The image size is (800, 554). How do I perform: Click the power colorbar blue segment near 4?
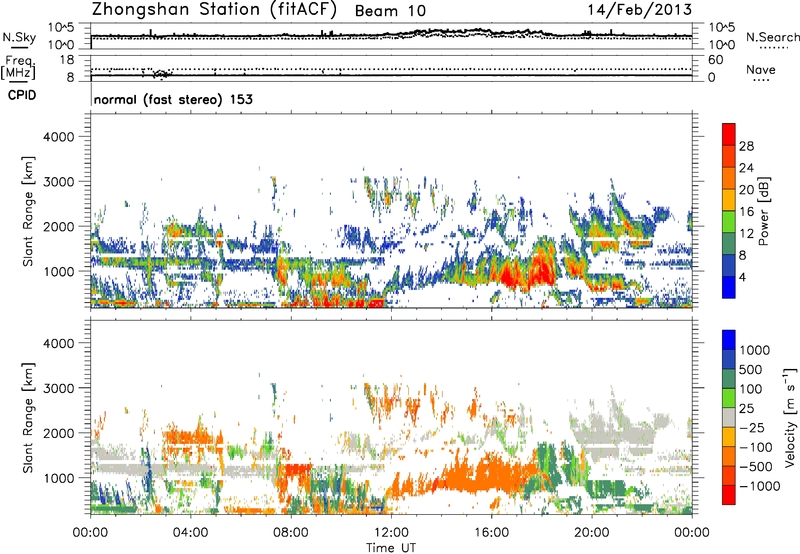click(x=729, y=287)
